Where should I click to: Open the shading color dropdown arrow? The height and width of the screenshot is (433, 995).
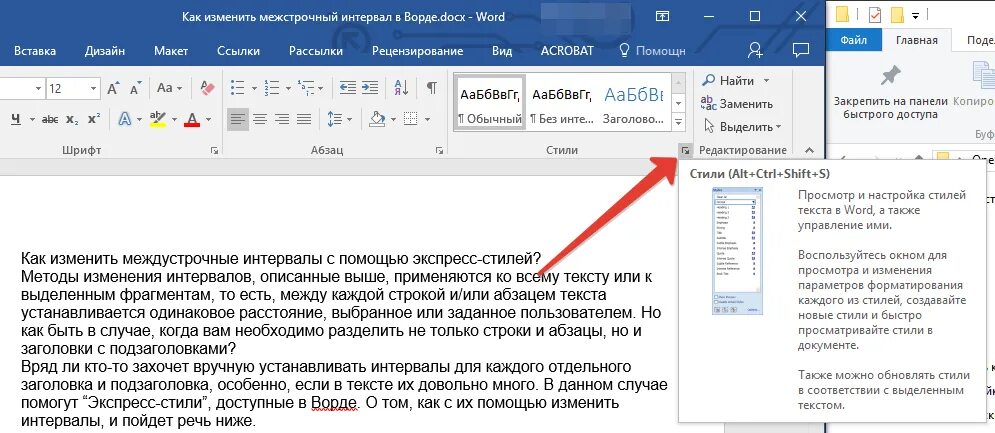pos(392,119)
